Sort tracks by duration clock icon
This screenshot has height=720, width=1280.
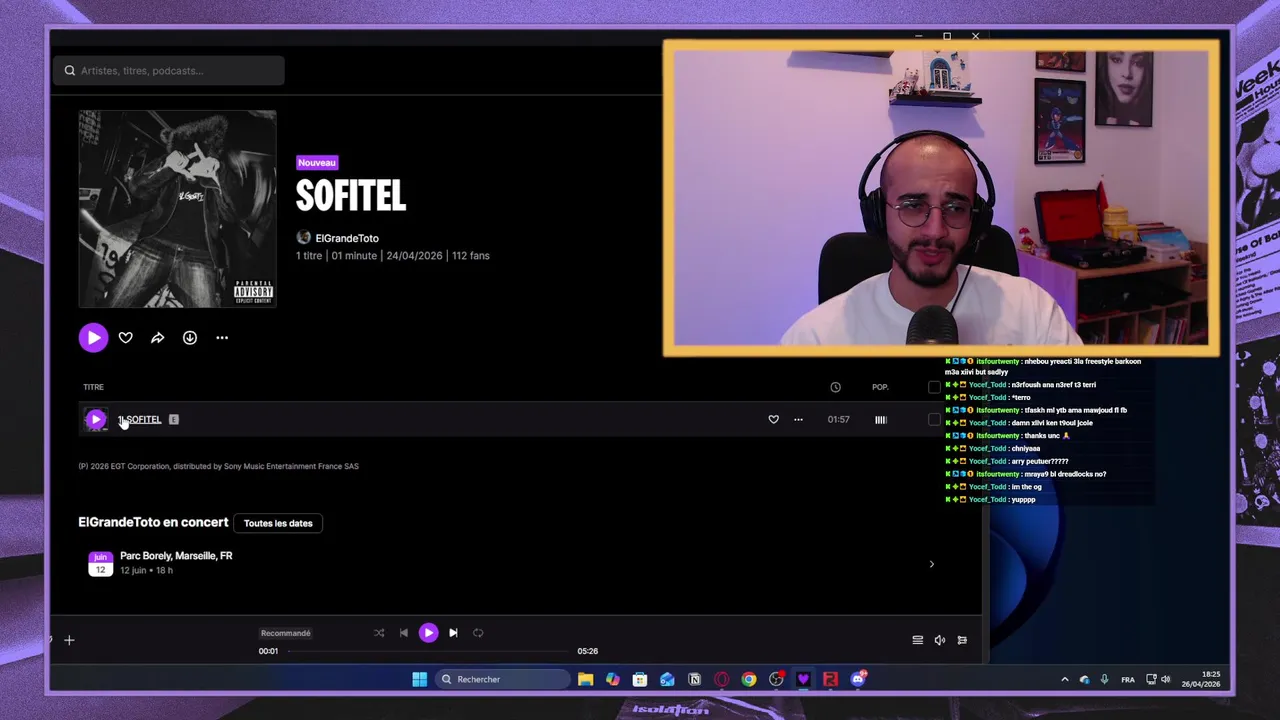[835, 387]
